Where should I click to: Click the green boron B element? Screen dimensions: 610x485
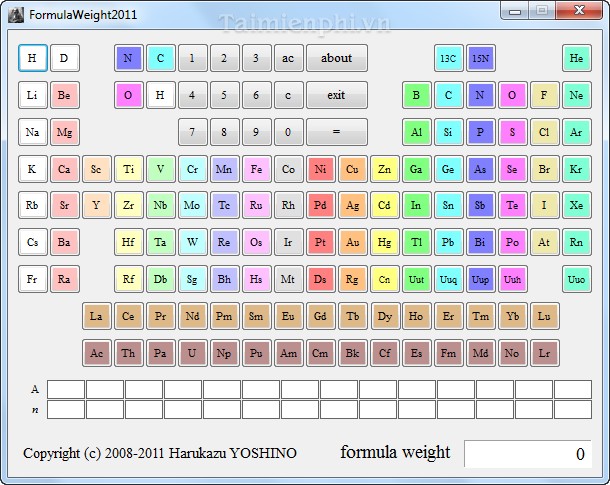click(416, 95)
